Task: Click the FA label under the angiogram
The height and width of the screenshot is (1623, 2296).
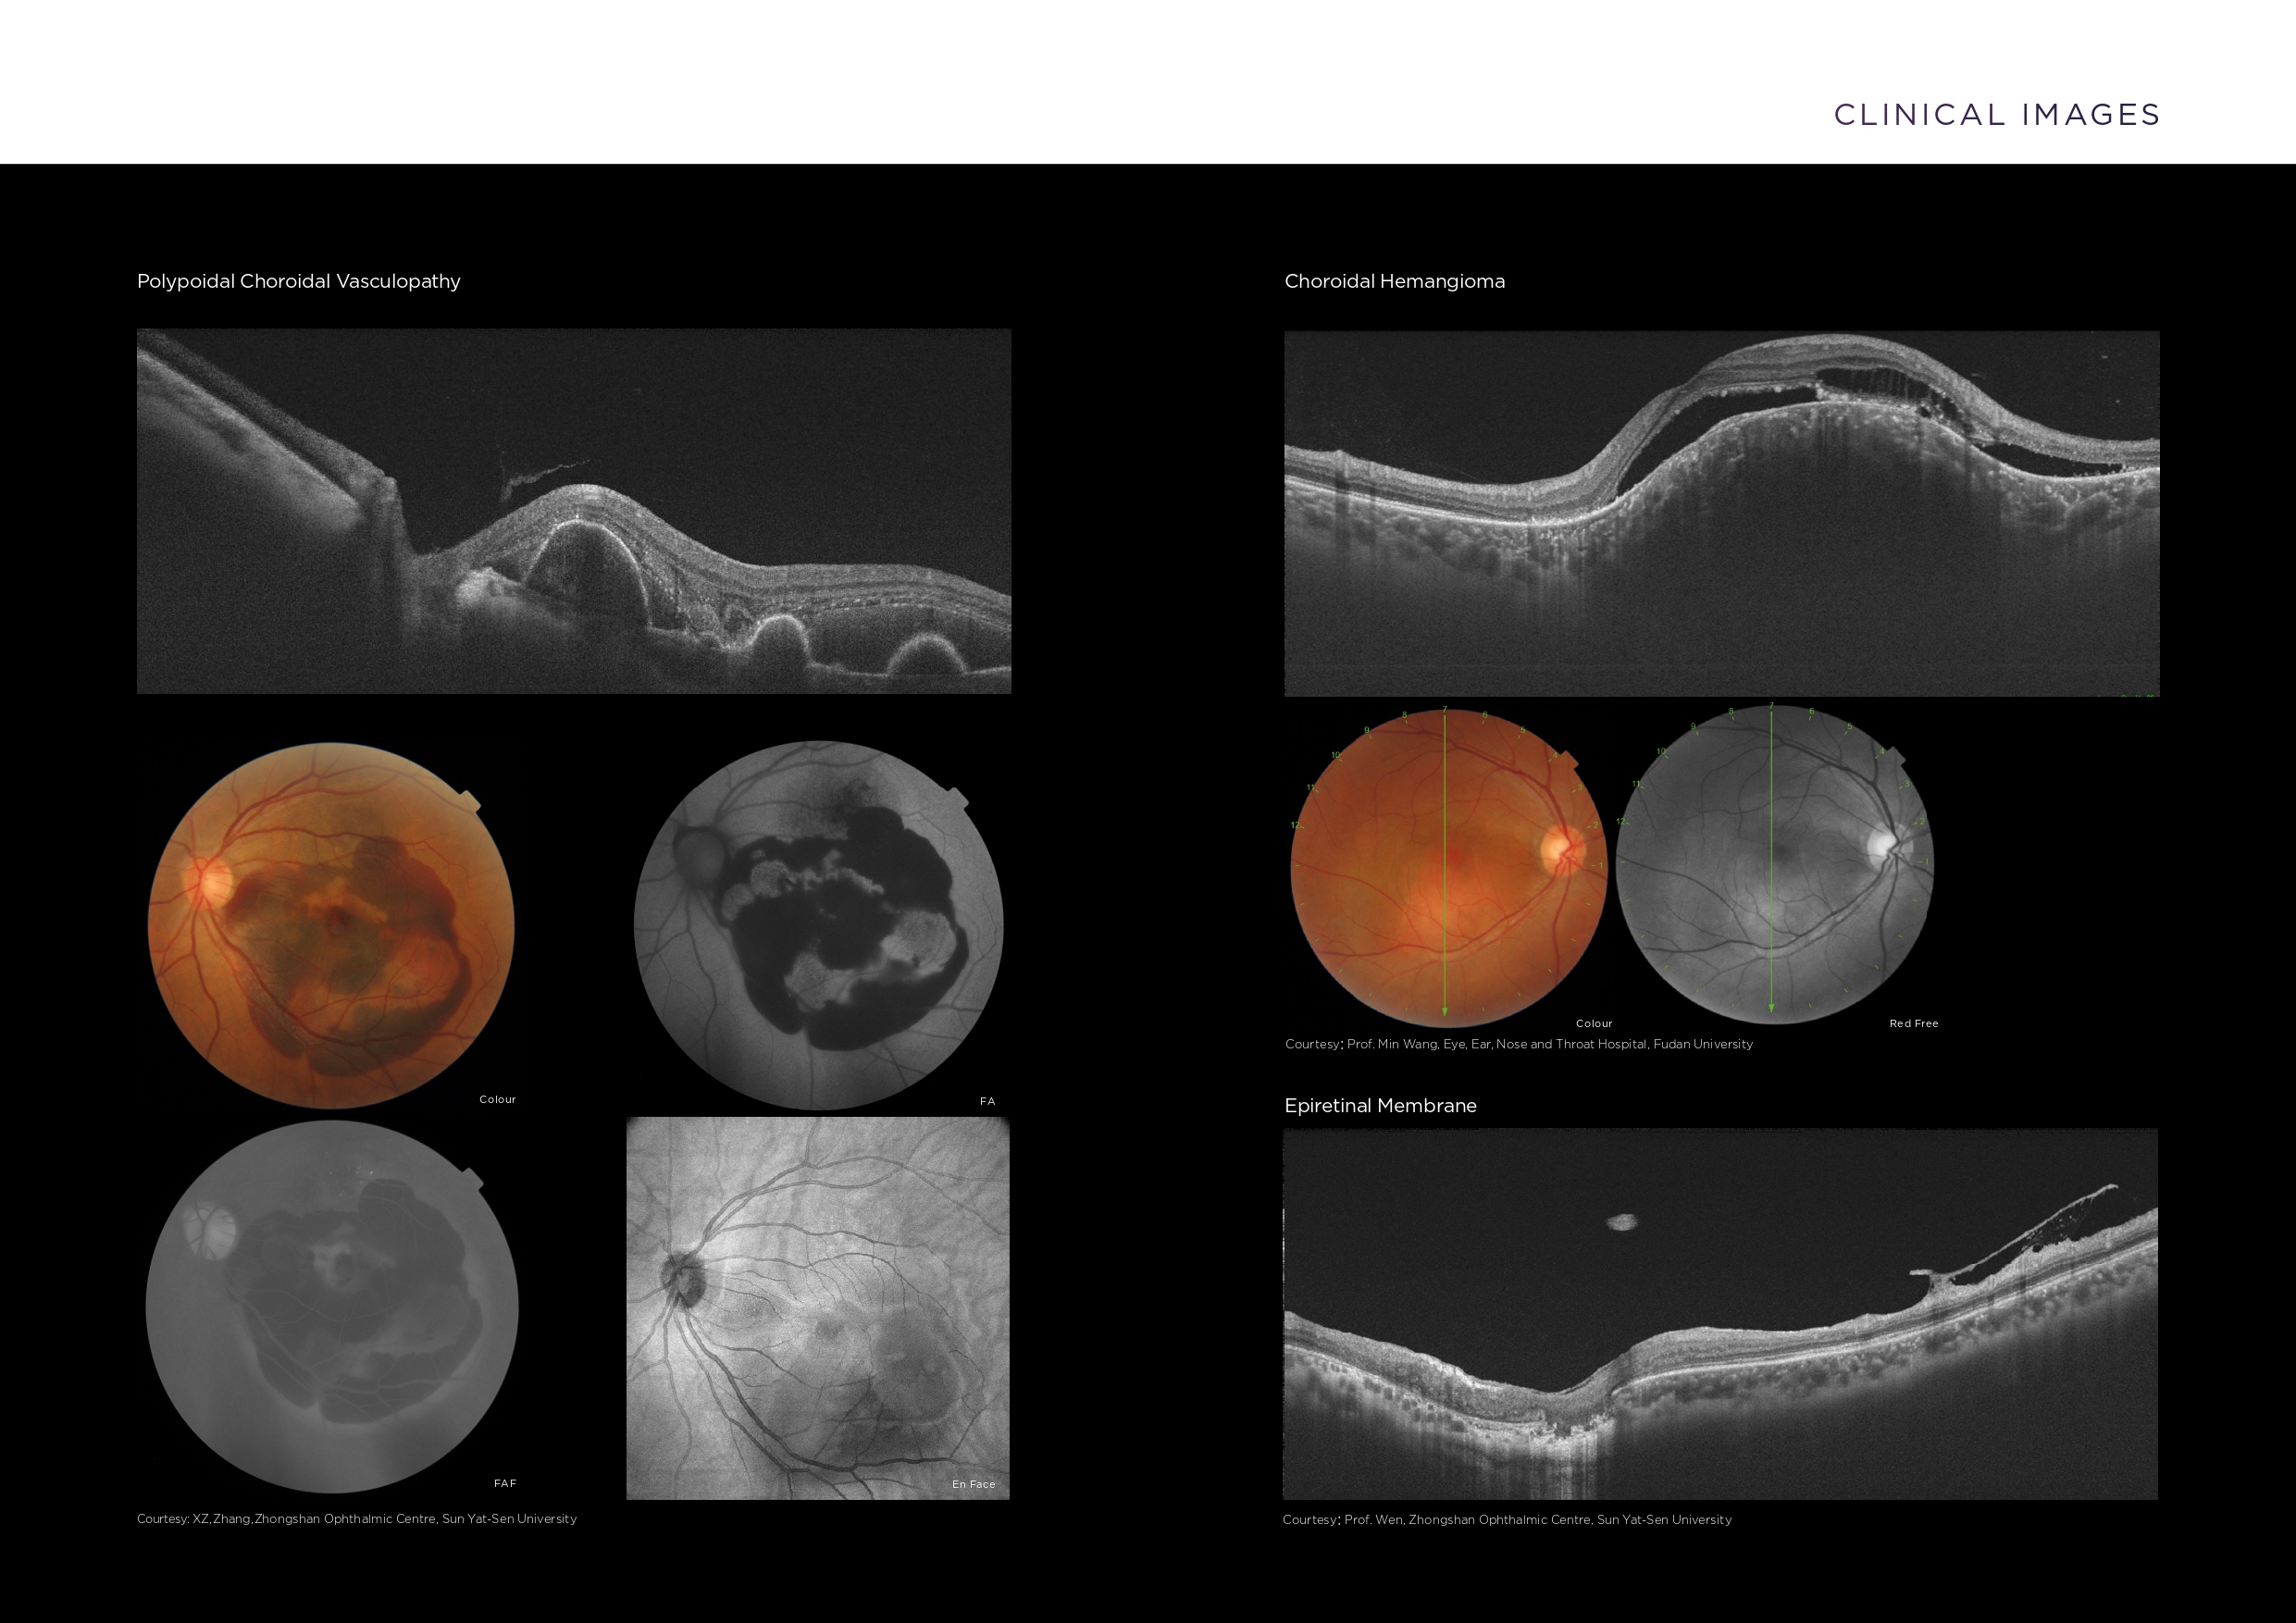Action: coord(987,1101)
